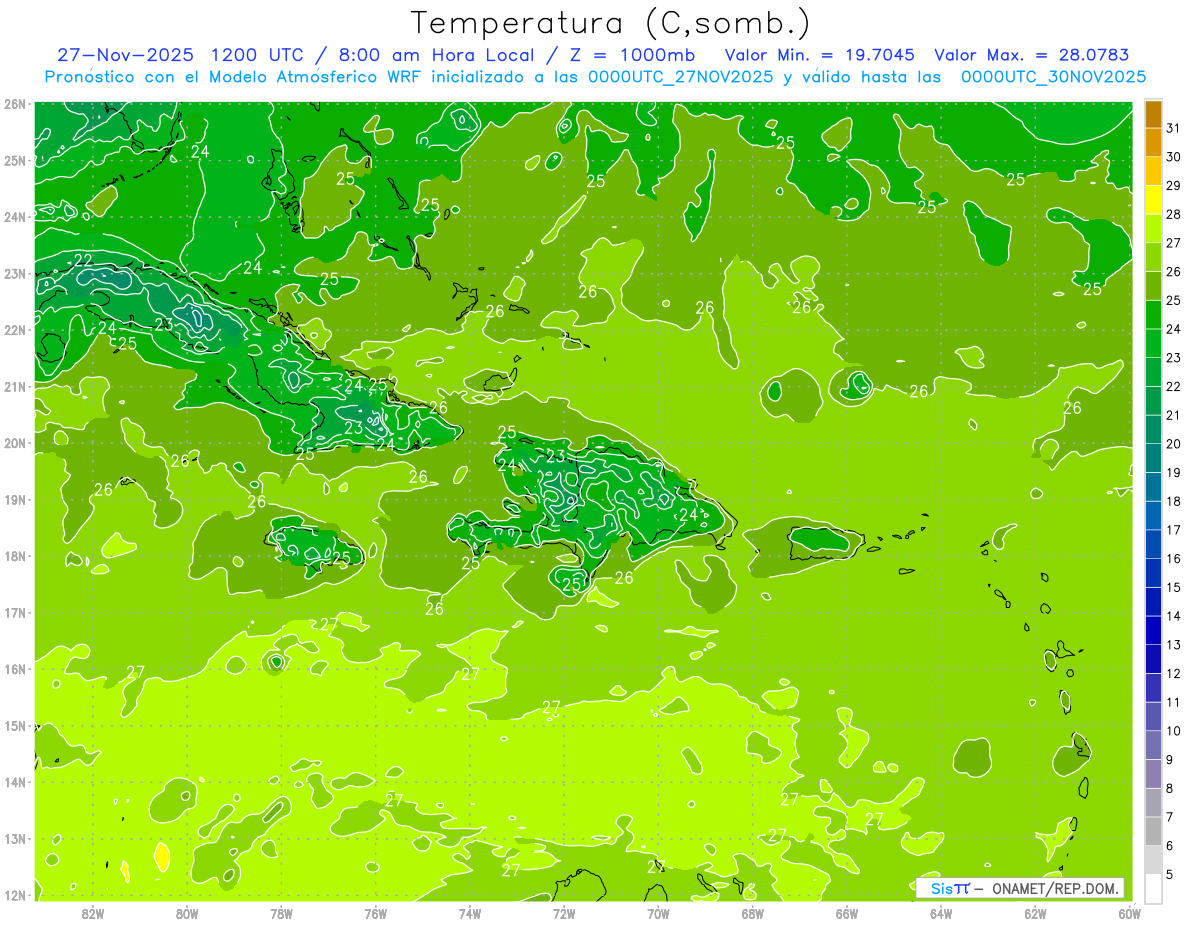Image resolution: width=1200 pixels, height=927 pixels.
Task: Click the 64W longitude axis label
Action: pyautogui.click(x=941, y=913)
